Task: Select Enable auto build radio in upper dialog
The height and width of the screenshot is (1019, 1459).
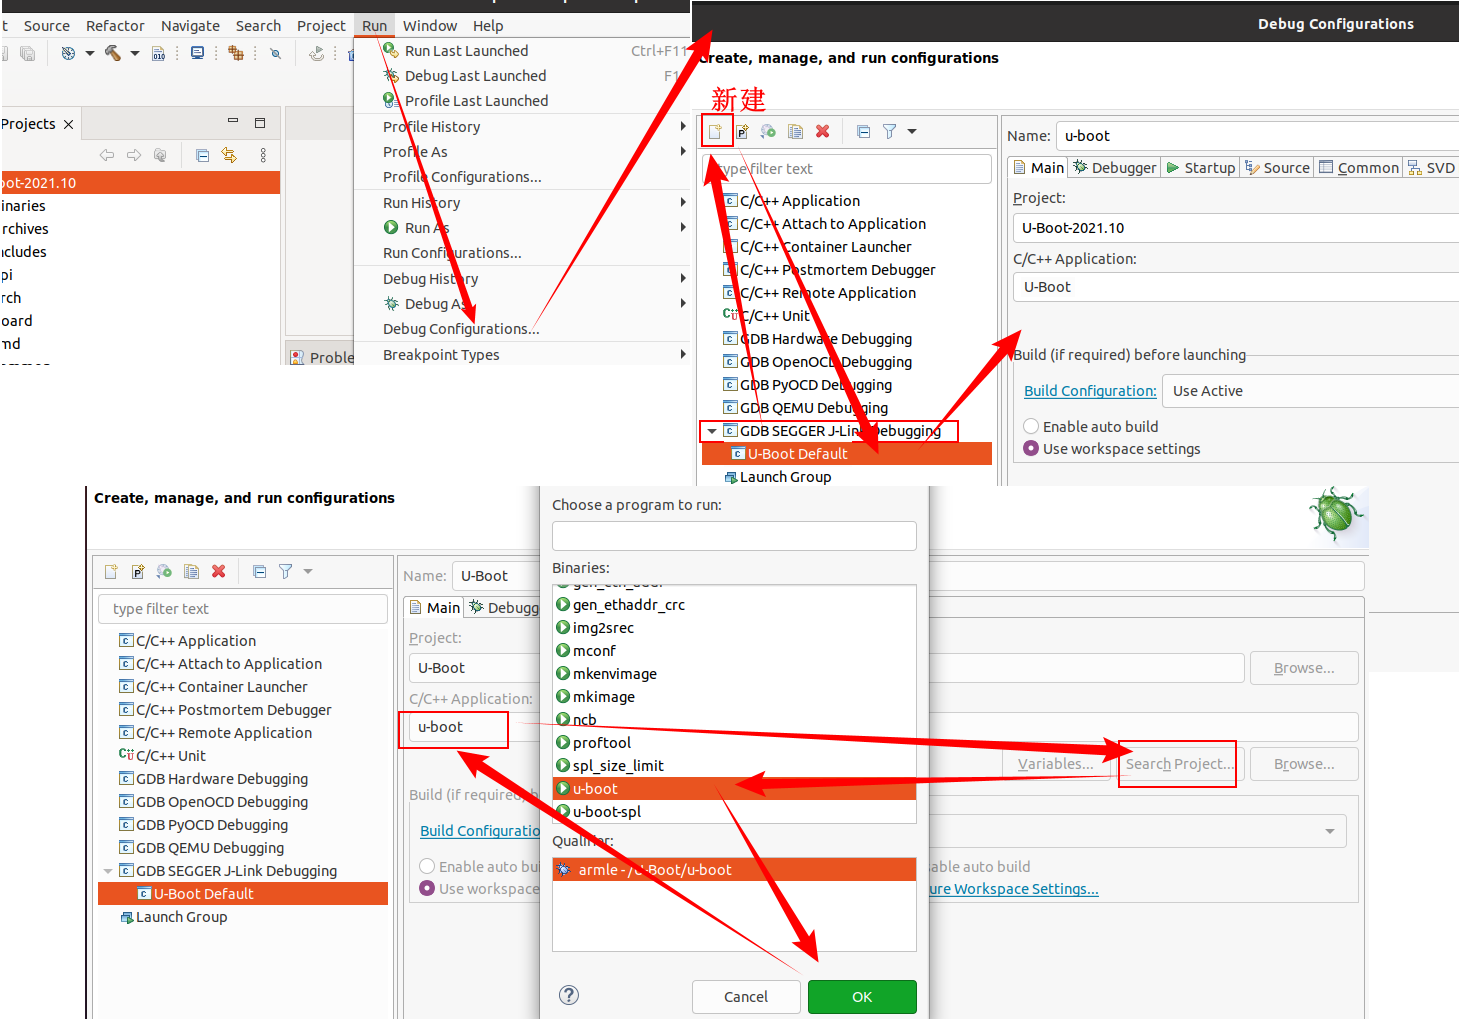Action: (1031, 426)
